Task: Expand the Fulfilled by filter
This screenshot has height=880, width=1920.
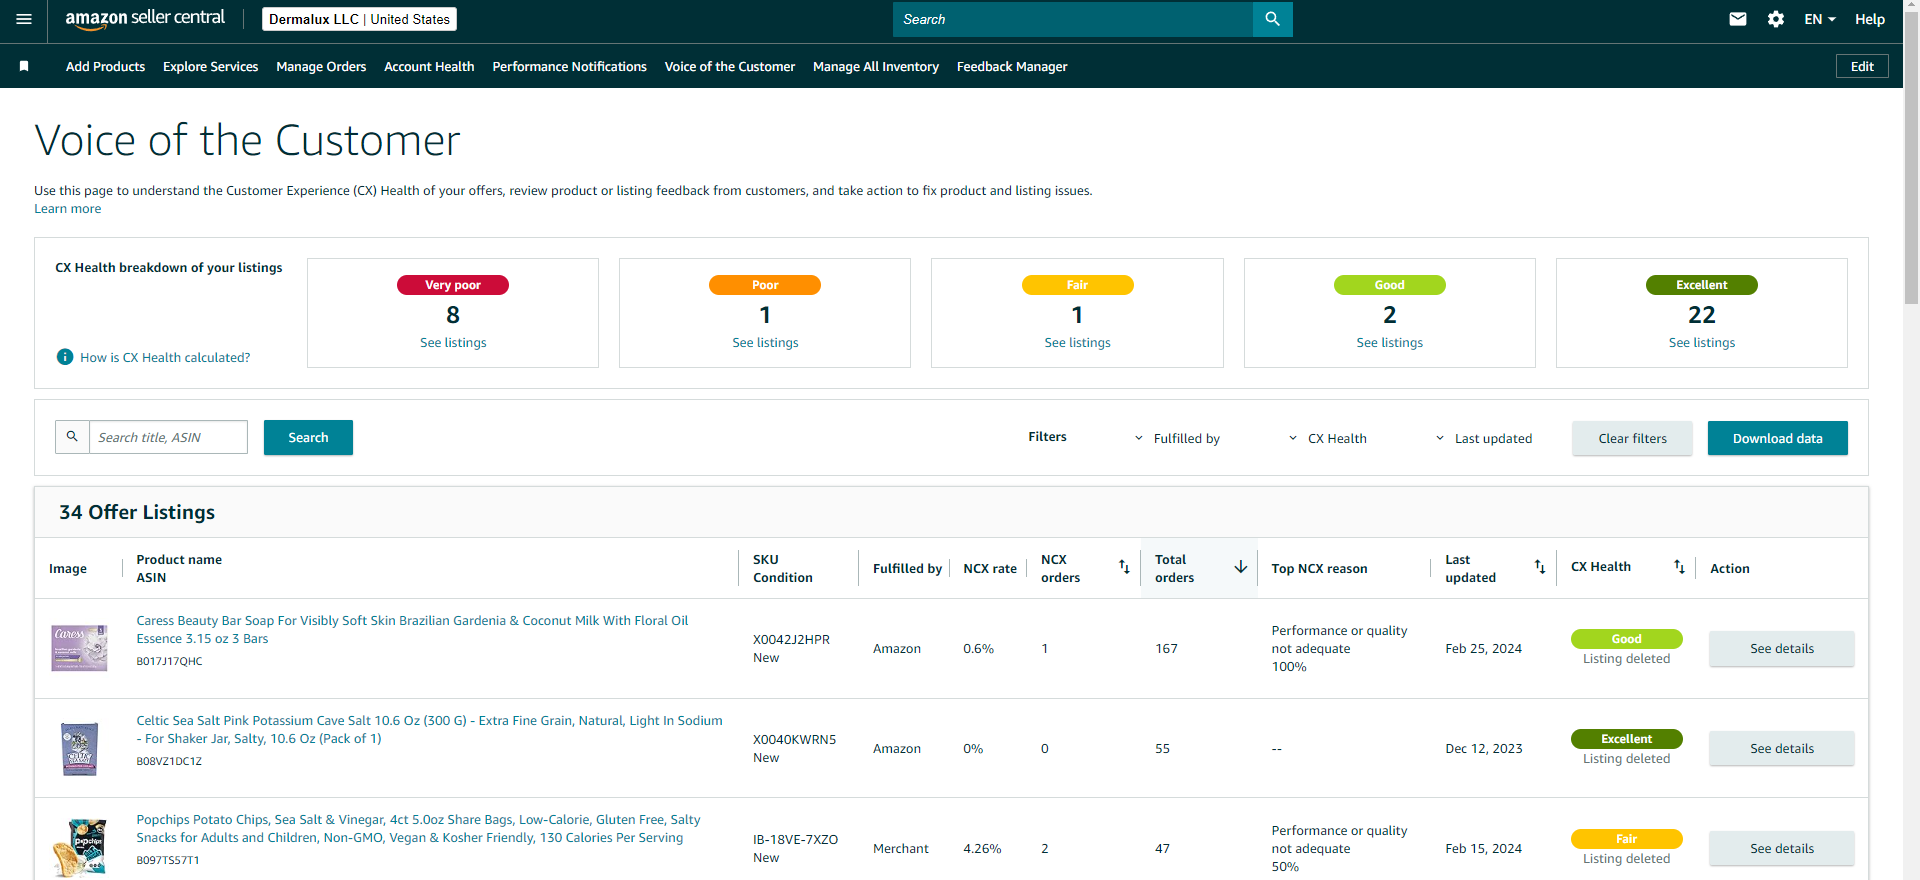Action: [x=1177, y=438]
